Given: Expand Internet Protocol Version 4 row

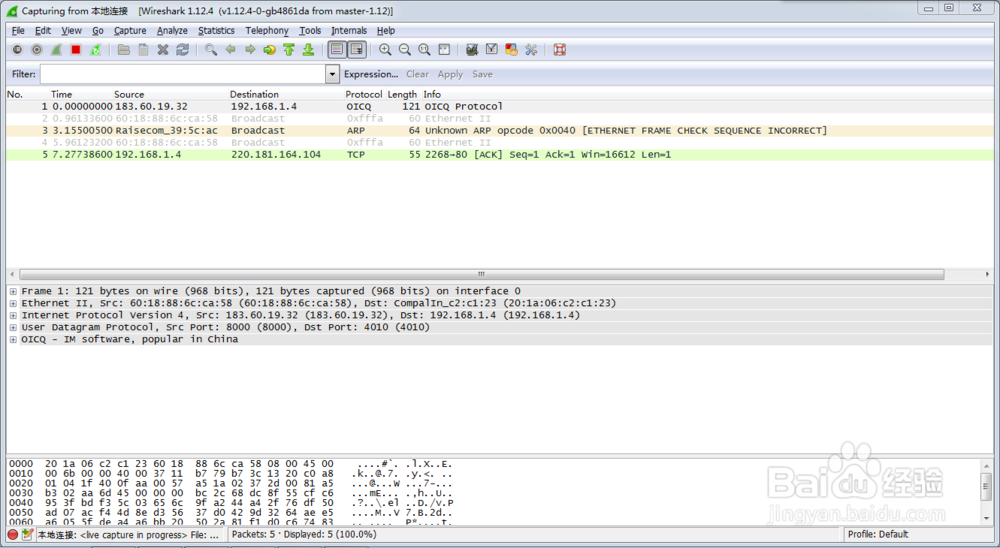Looking at the screenshot, I should pos(13,316).
